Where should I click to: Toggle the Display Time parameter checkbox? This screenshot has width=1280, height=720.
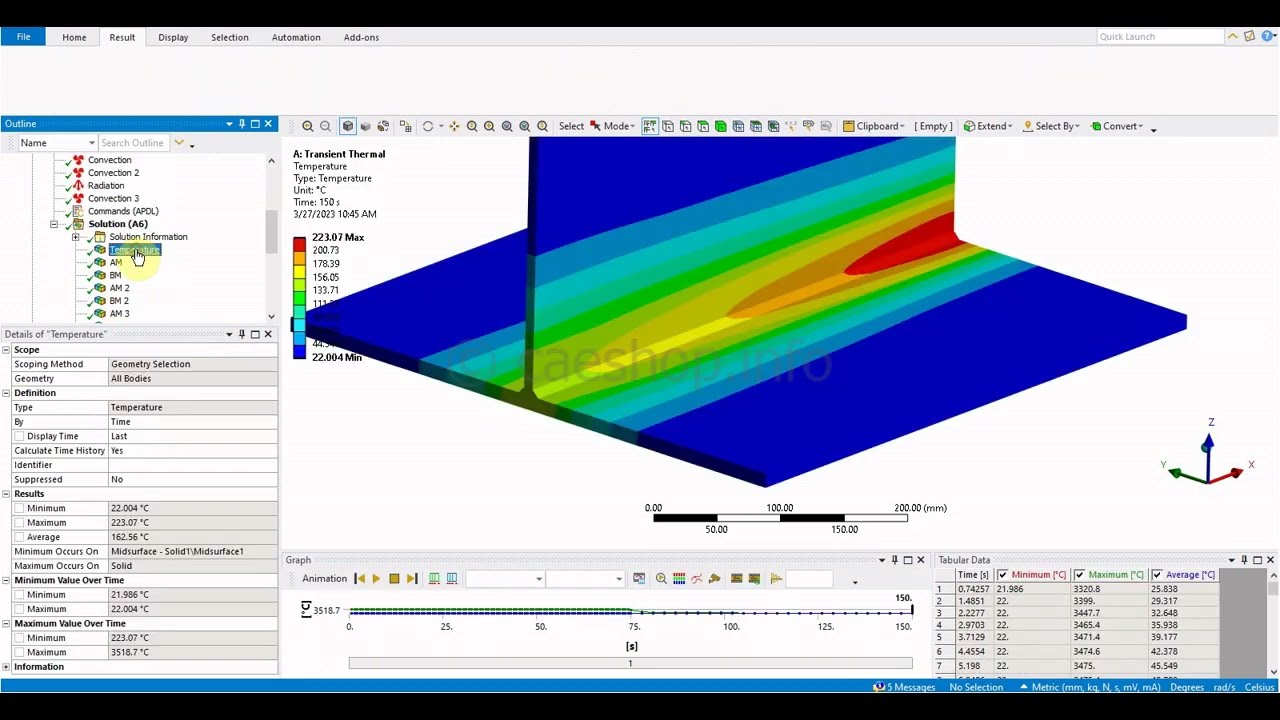click(19, 436)
